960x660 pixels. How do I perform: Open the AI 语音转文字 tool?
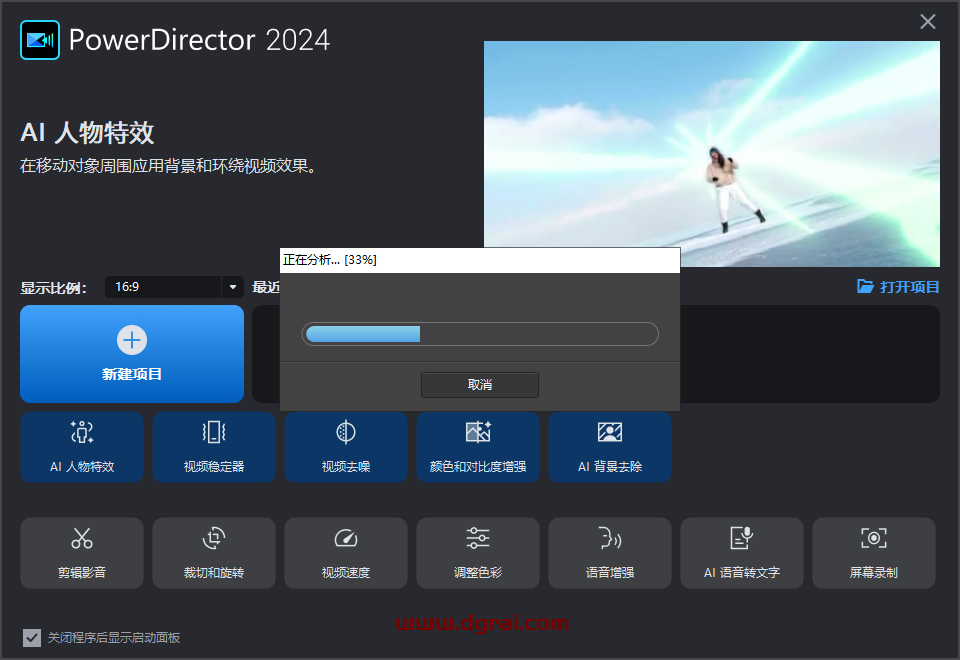[741, 553]
